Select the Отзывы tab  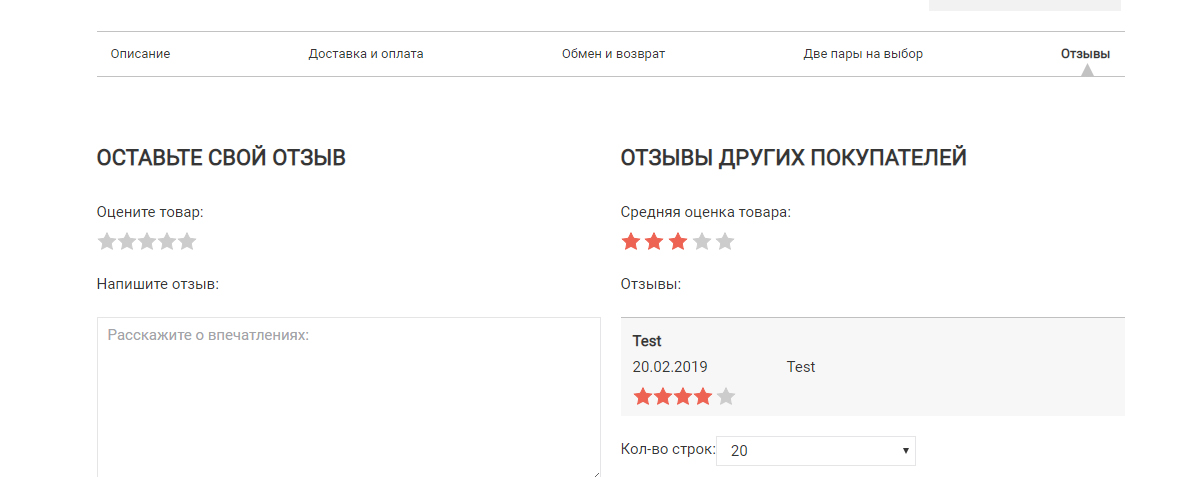point(1085,54)
